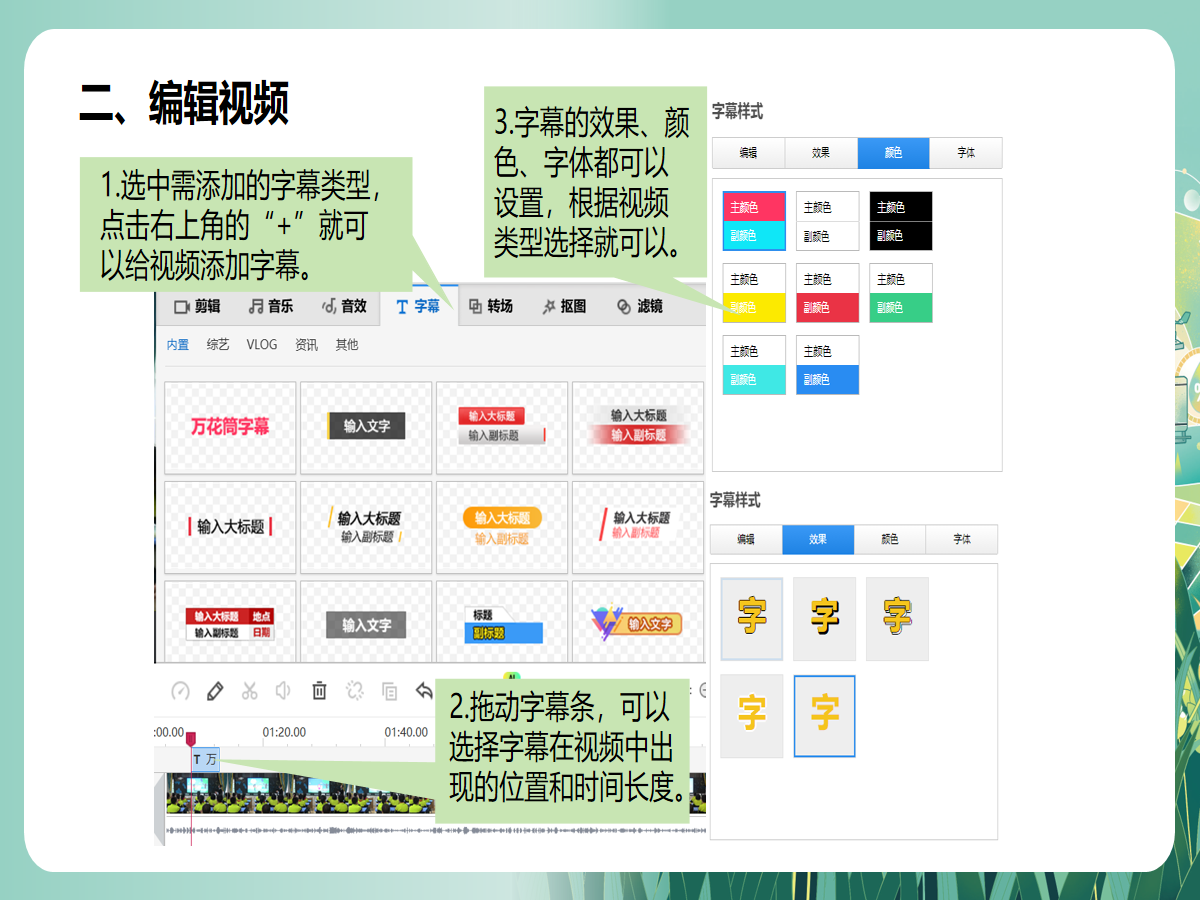
Task: Click the speedometer speed icon
Action: (x=181, y=691)
